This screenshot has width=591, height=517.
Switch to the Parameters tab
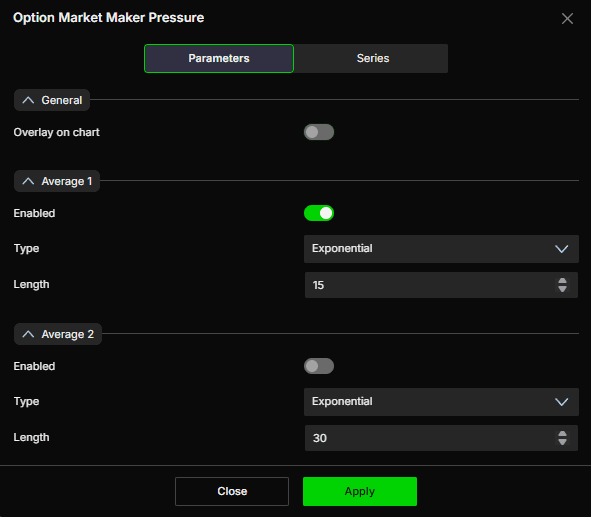(219, 58)
